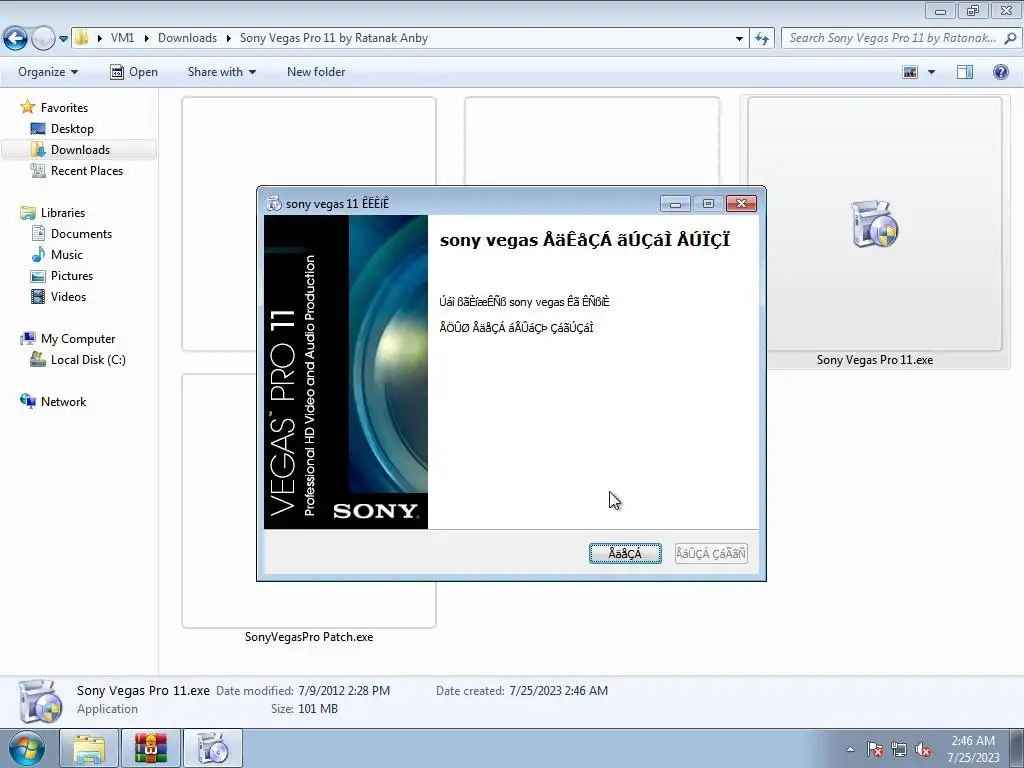Close the sony vegas 11 installer dialog

click(x=741, y=204)
